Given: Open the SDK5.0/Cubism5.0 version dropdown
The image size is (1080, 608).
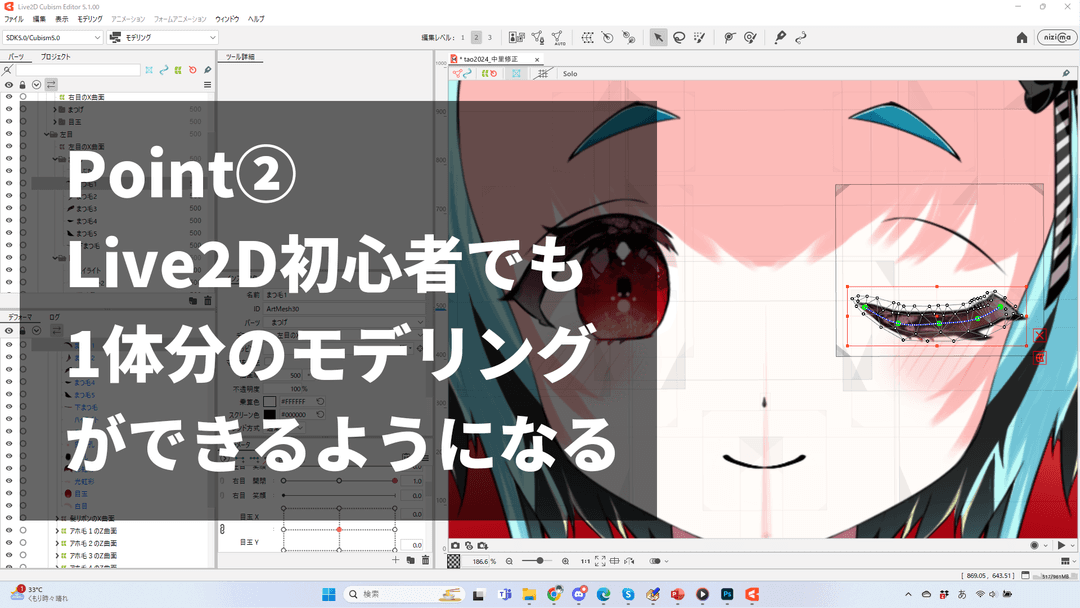Looking at the screenshot, I should coord(50,37).
